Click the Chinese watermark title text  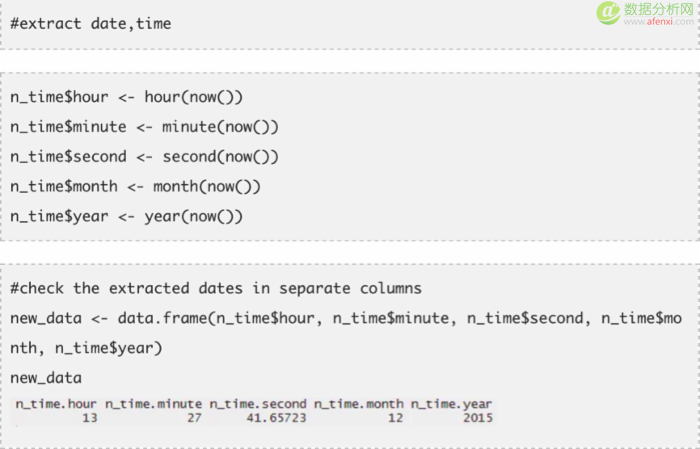click(658, 8)
